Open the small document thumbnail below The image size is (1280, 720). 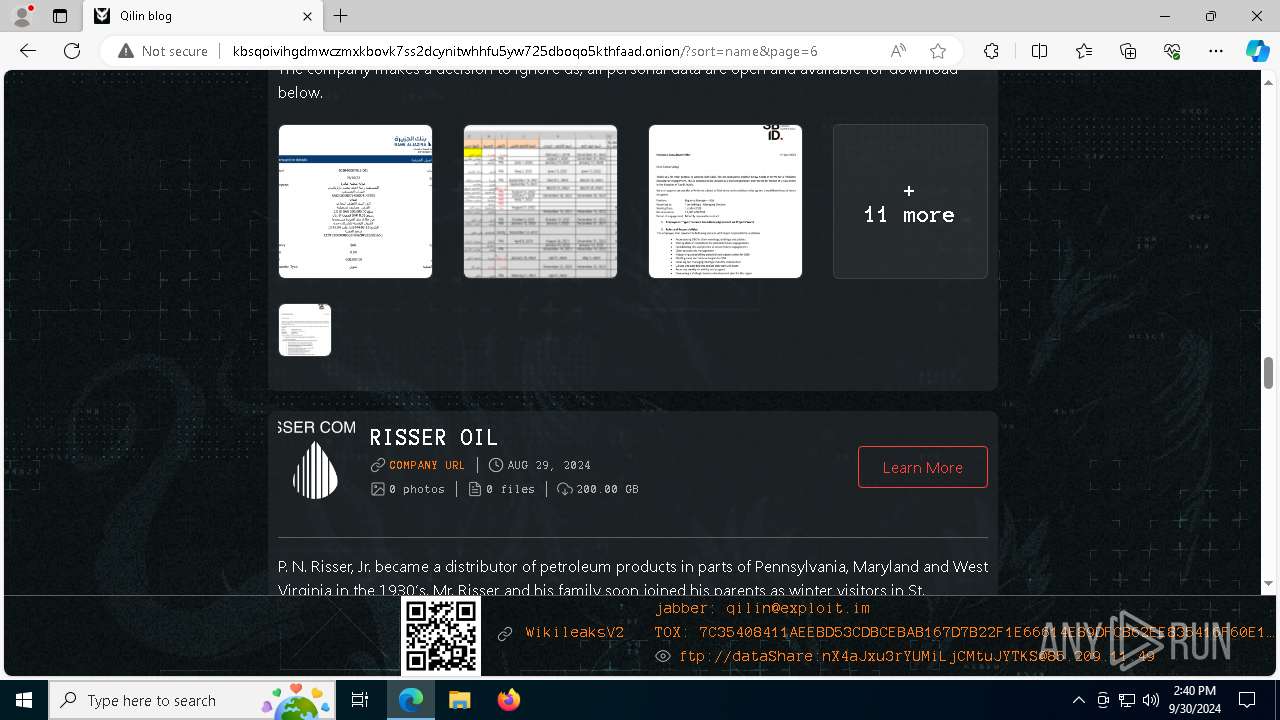tap(305, 330)
